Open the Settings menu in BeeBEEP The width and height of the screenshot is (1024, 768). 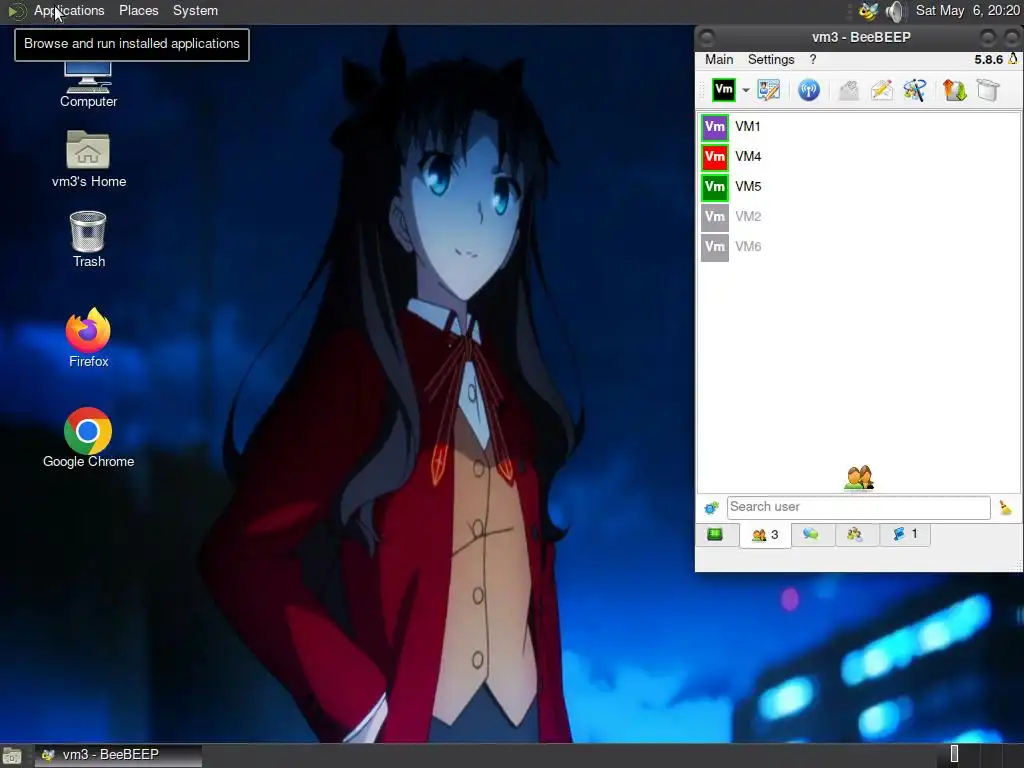pos(771,59)
